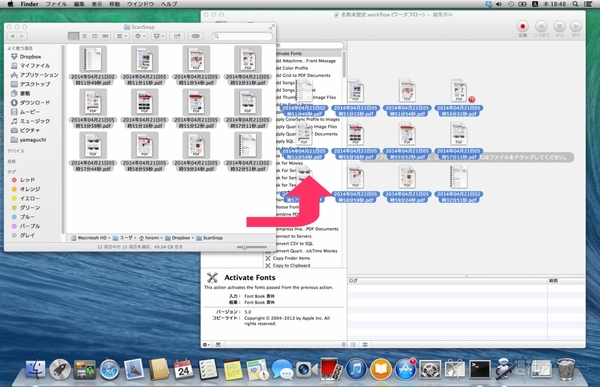Screen dimensions: 600x387
Task: Adjust the Finder icon size slider
Action: pos(252,247)
